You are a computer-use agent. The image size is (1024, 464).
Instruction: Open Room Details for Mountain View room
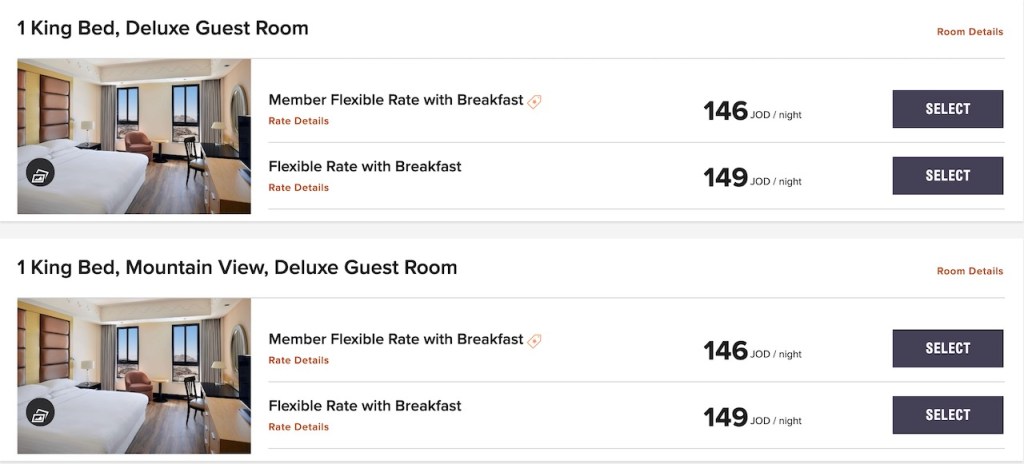(969, 271)
